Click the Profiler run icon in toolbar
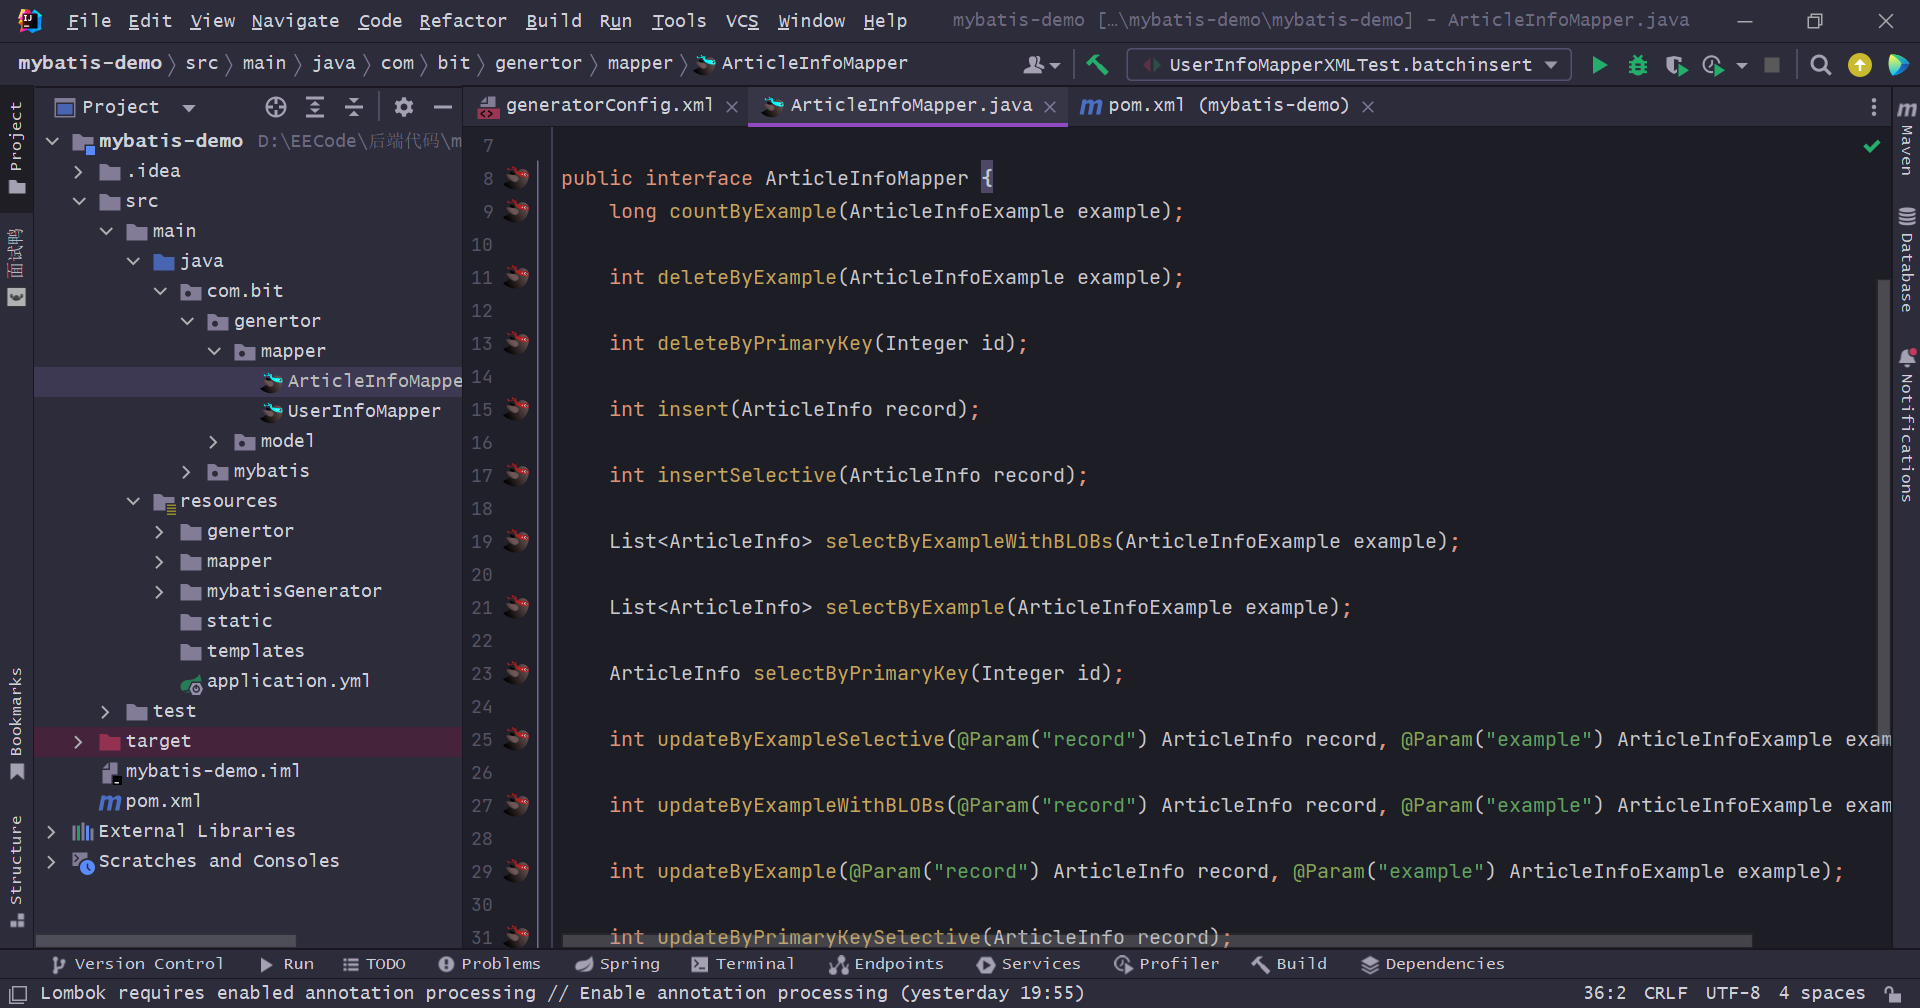This screenshot has height=1008, width=1920. (x=1713, y=65)
